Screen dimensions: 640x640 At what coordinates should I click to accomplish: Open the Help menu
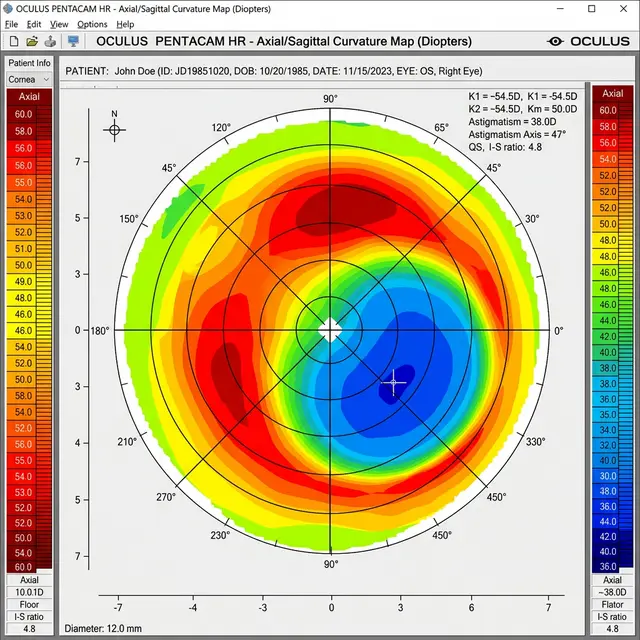(x=125, y=24)
